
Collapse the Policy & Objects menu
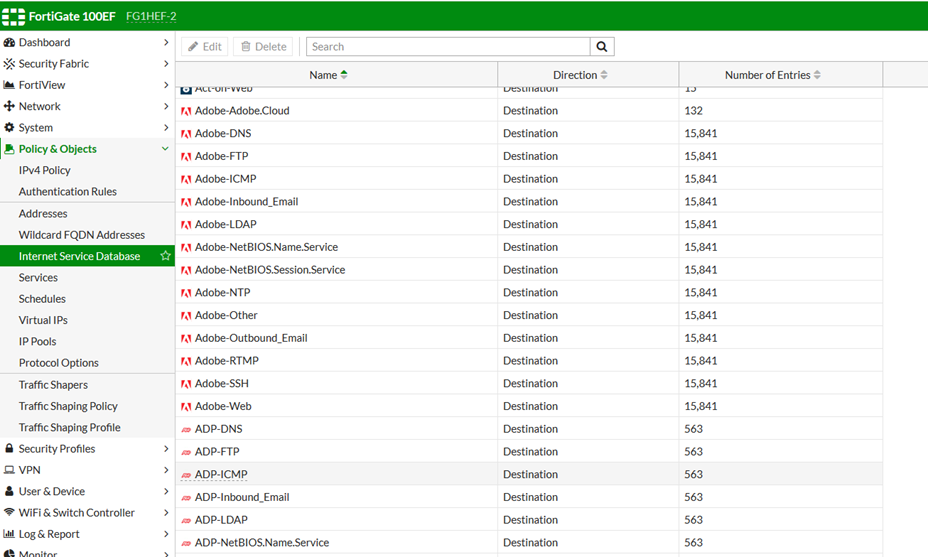(165, 149)
